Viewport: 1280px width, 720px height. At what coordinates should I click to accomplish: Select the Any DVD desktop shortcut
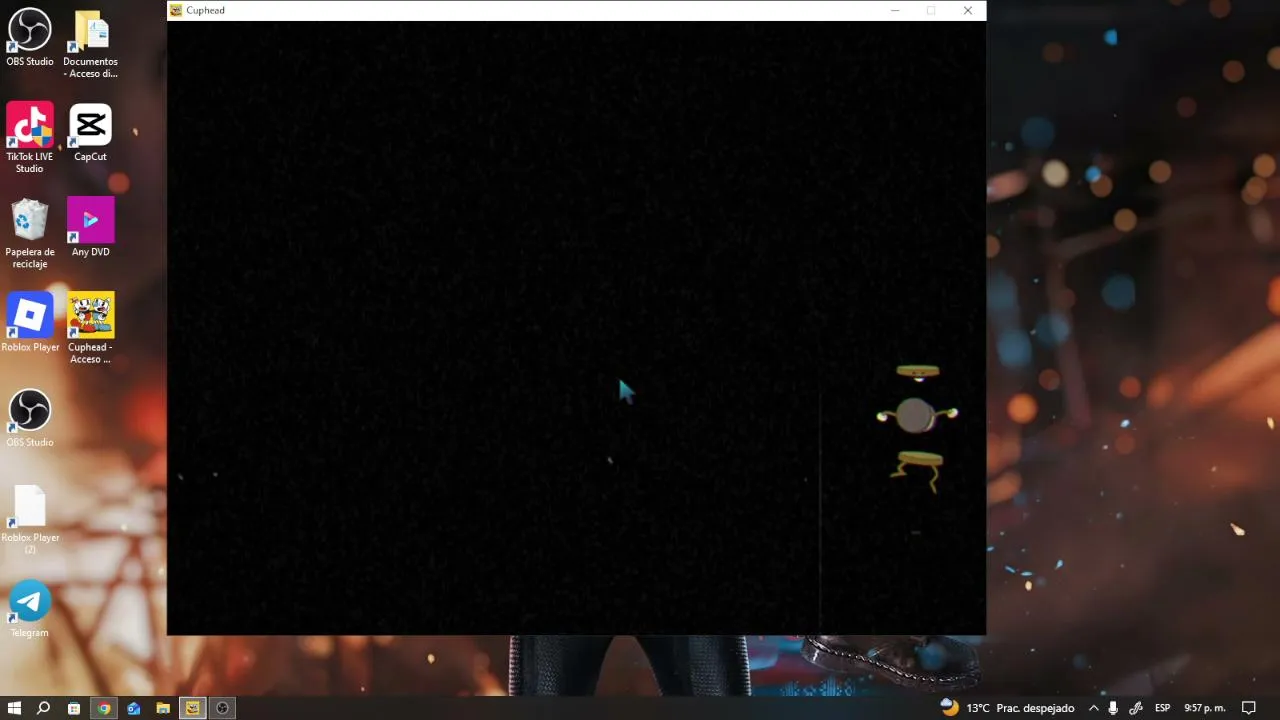click(90, 226)
